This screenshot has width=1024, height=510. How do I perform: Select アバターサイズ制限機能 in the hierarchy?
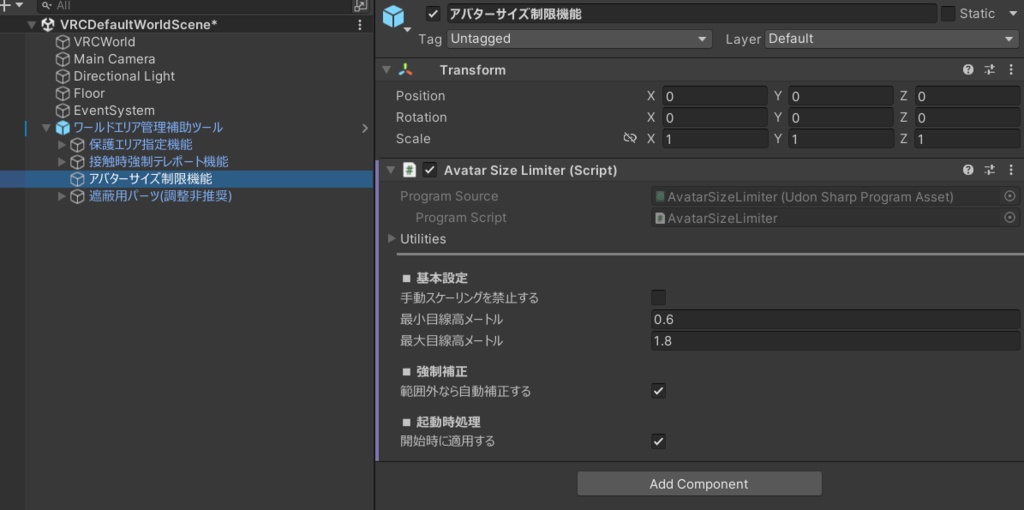click(150, 179)
